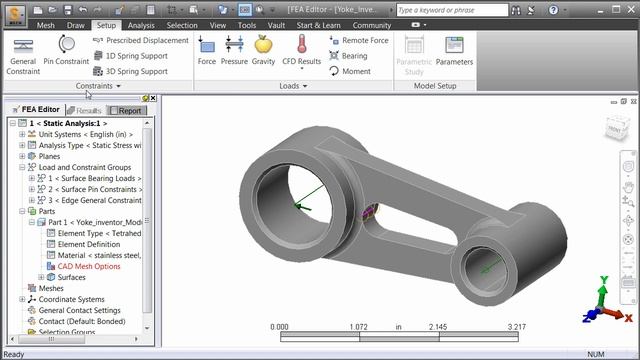Expand Constraints panel dropdown
Viewport: 640px width, 360px height.
(98, 86)
